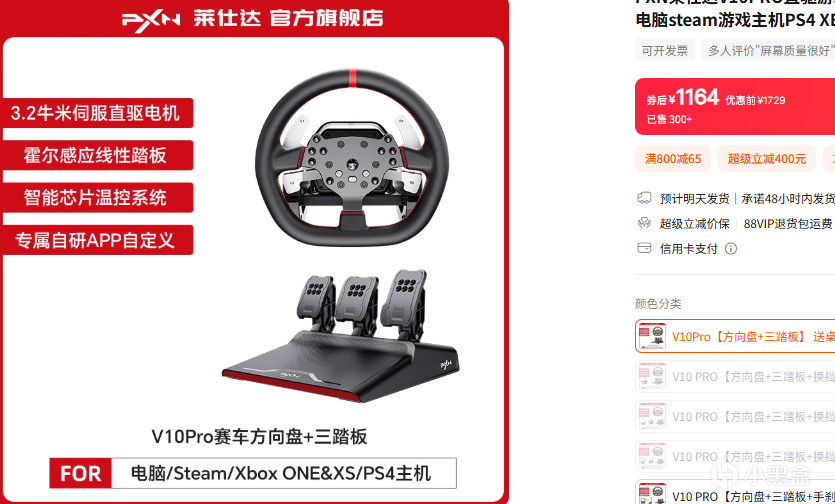The height and width of the screenshot is (504, 835).
Task: Click the 3.2牛米伺服直驱电机 feature label
Action: pyautogui.click(x=96, y=113)
